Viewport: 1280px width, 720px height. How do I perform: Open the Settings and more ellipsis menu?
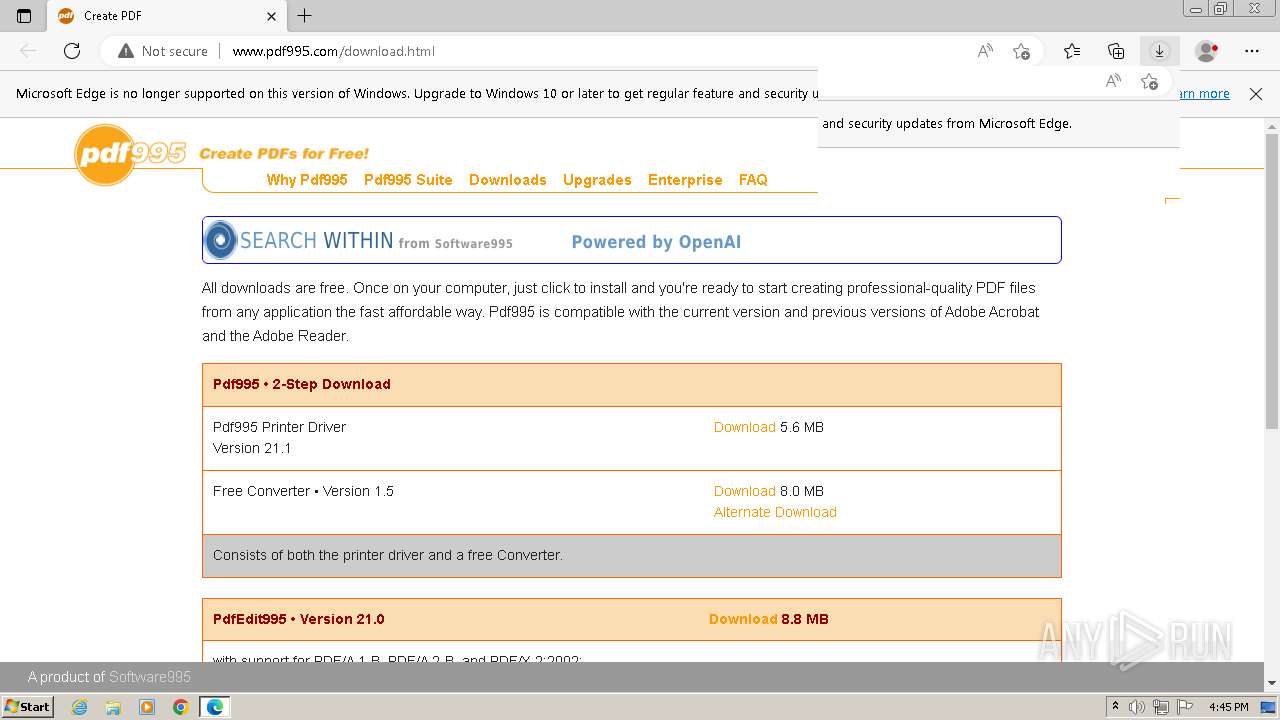point(1252,51)
